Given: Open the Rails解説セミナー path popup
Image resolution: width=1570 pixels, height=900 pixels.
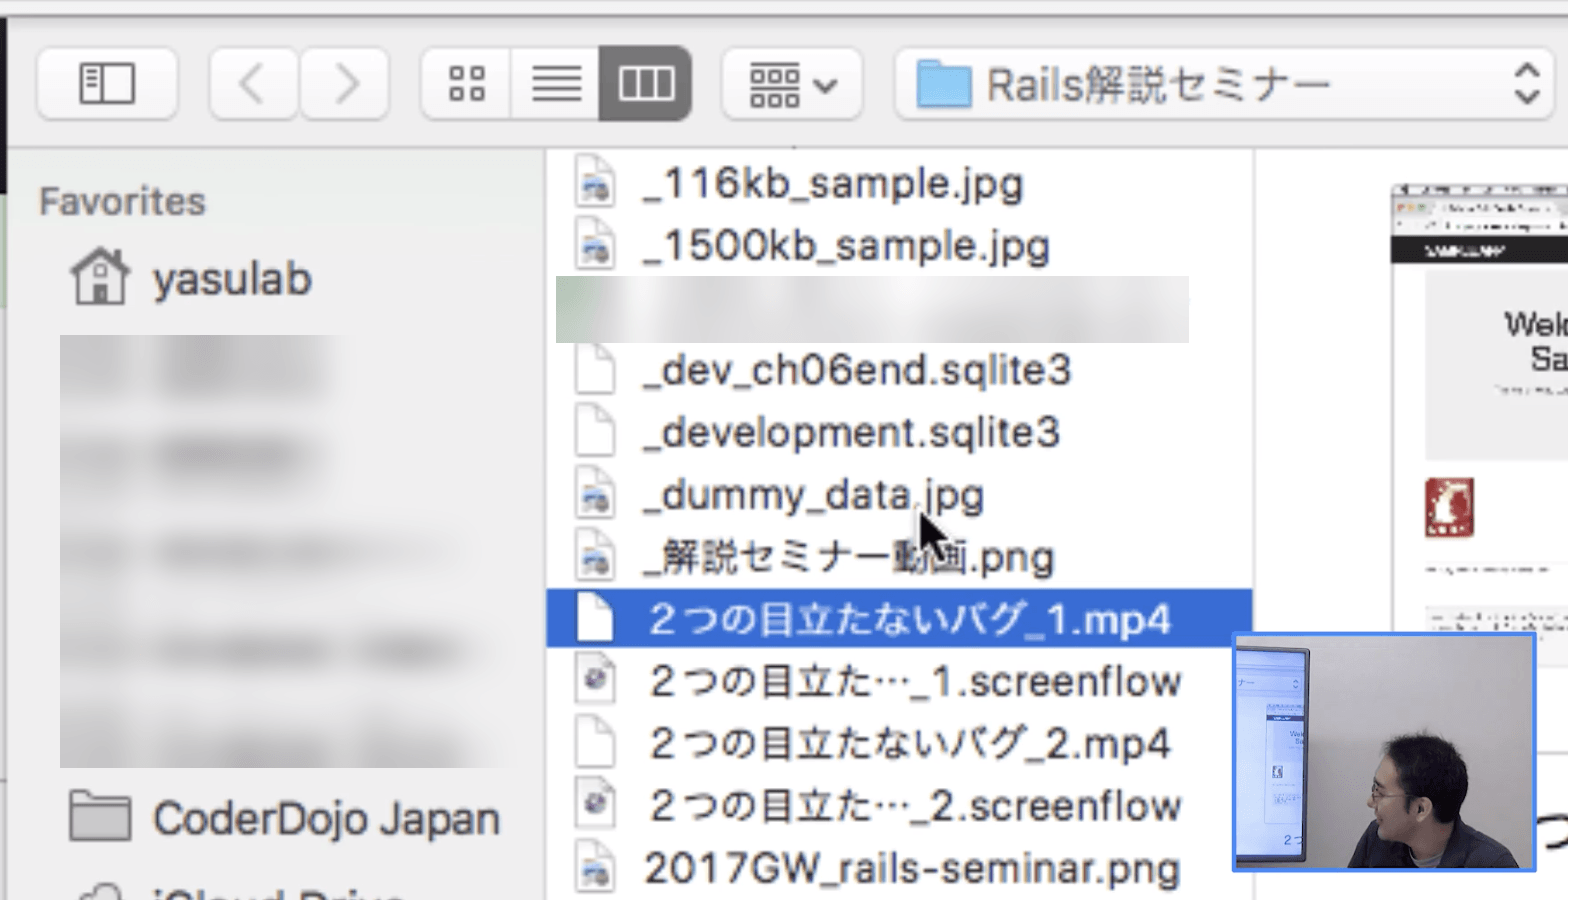Looking at the screenshot, I should [1225, 83].
